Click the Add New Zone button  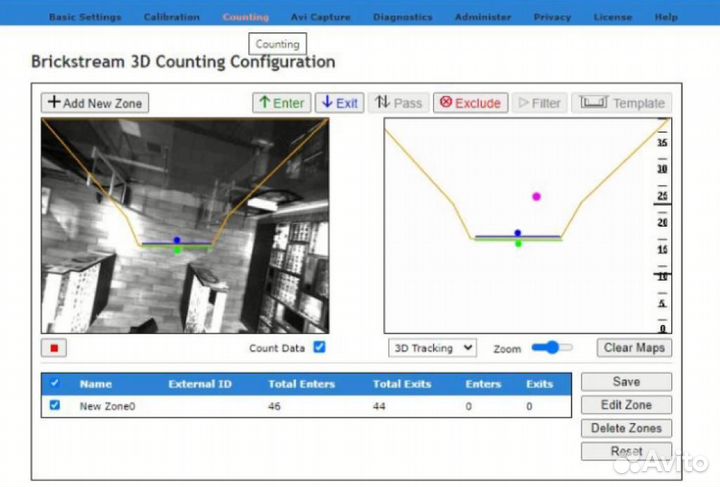point(95,103)
